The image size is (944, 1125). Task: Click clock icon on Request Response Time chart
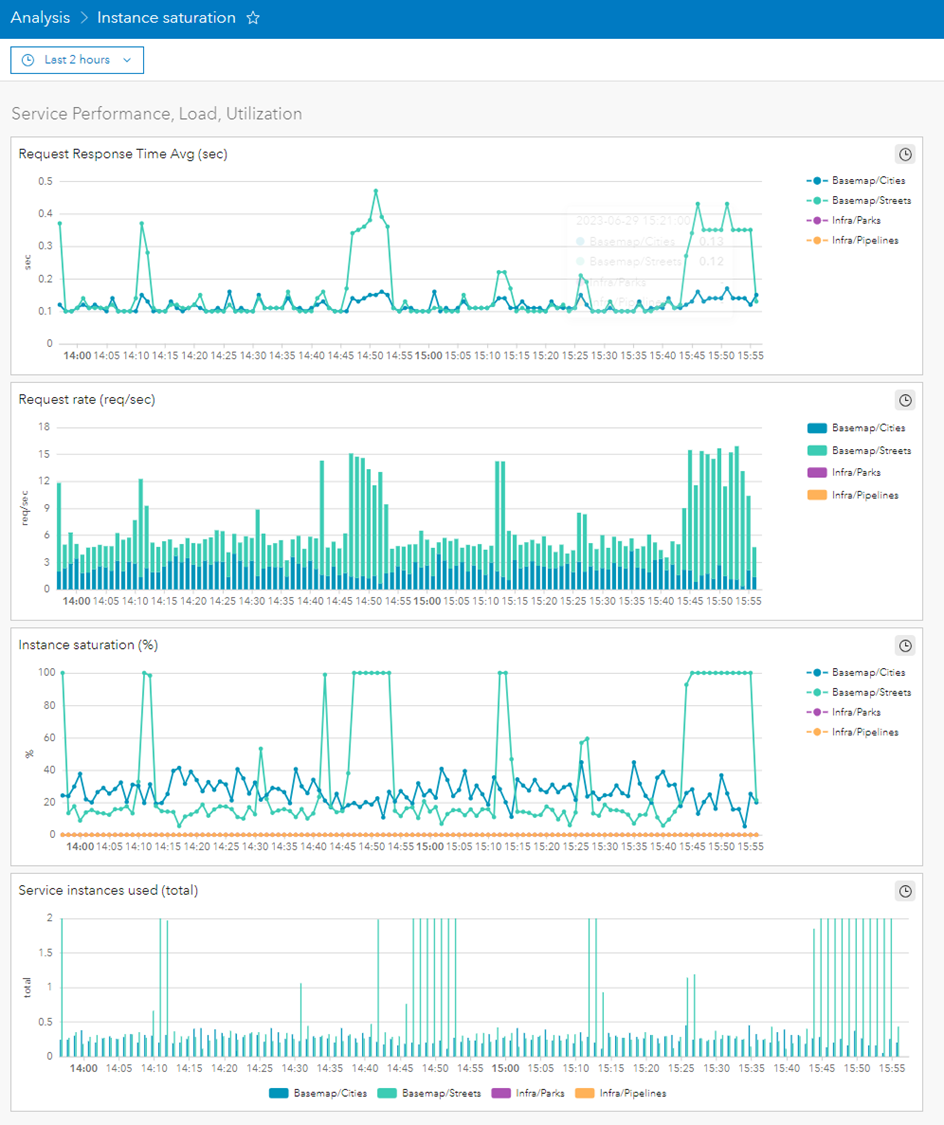pos(904,154)
